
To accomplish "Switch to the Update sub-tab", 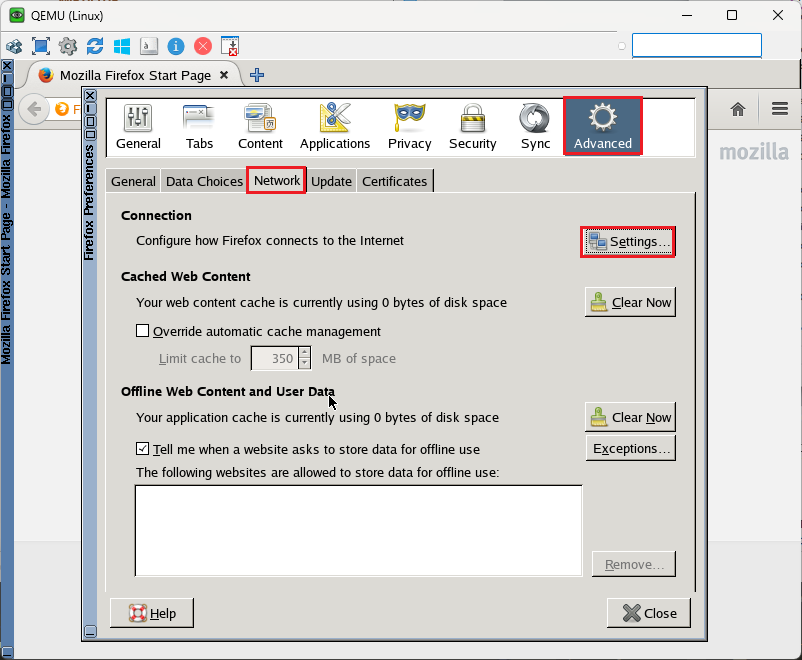I will (331, 181).
